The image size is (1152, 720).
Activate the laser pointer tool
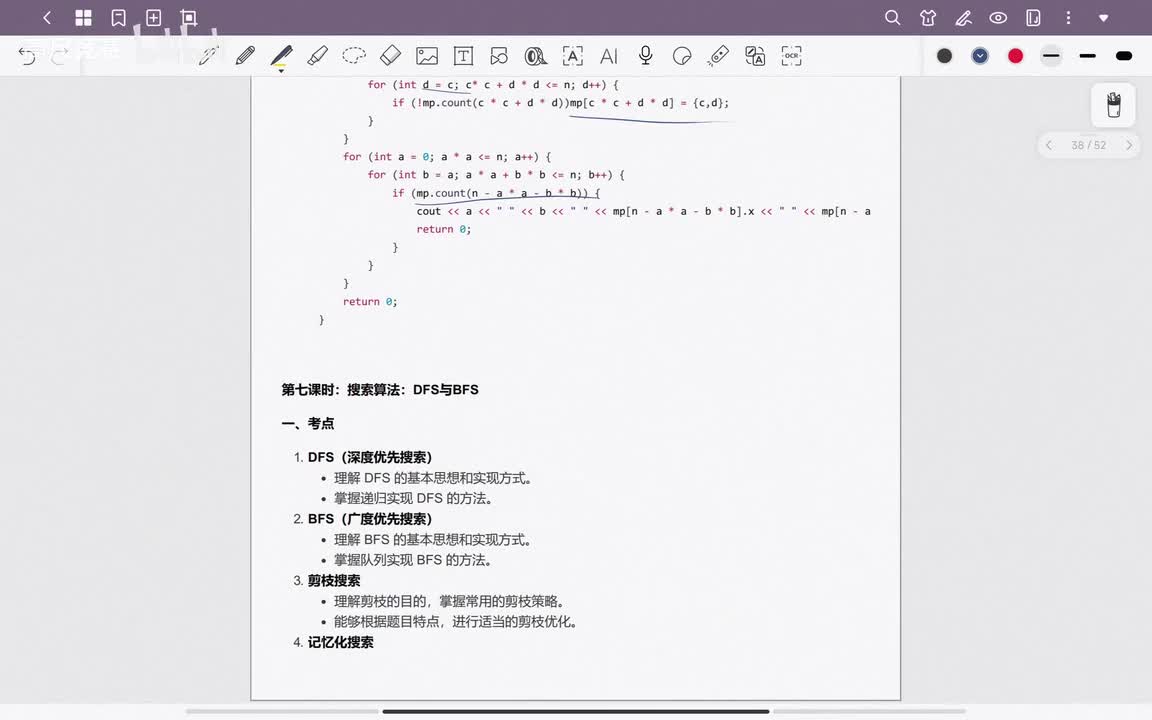point(718,56)
